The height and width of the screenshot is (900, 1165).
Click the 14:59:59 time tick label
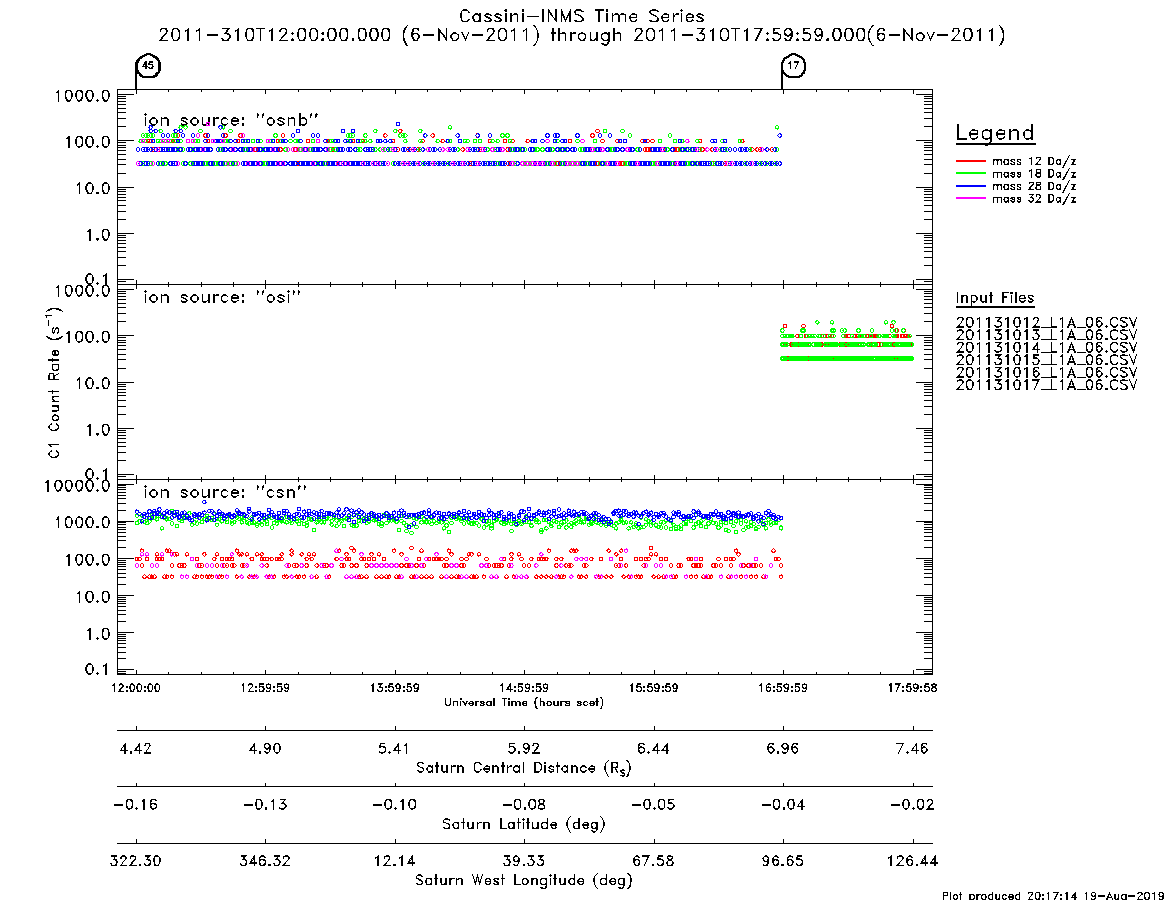pos(524,688)
